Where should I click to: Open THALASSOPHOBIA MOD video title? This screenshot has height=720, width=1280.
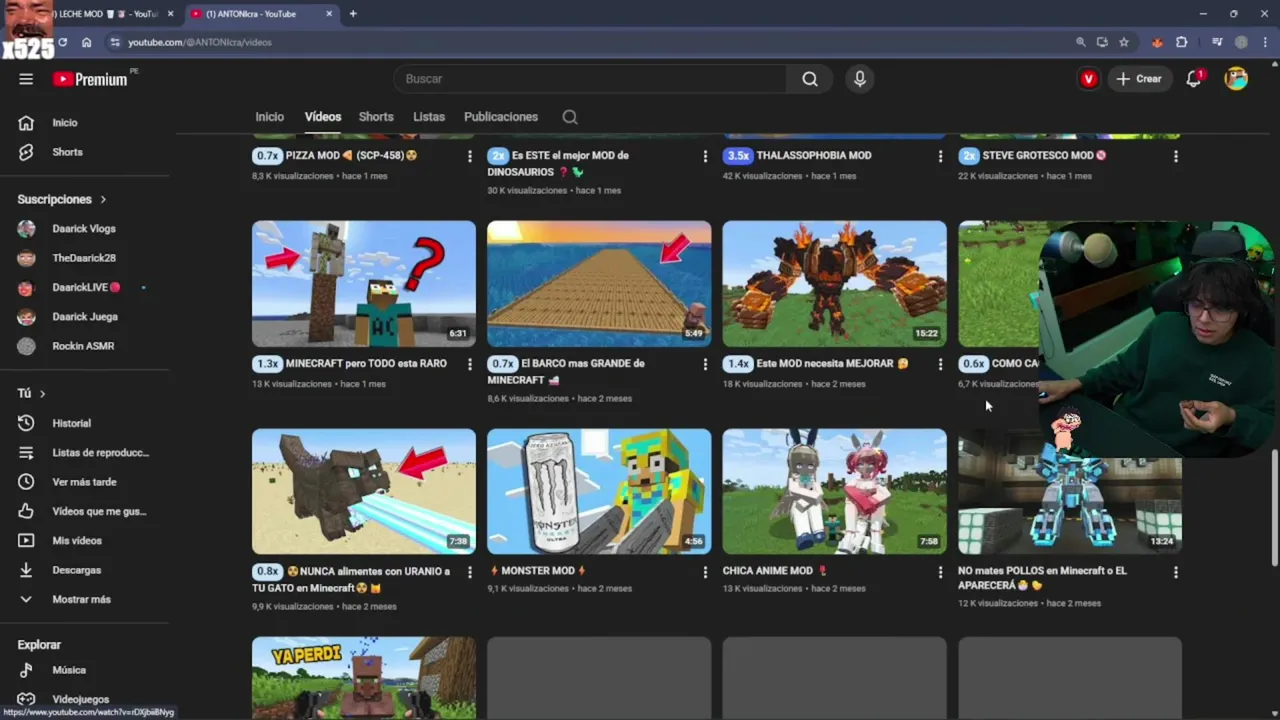point(814,156)
